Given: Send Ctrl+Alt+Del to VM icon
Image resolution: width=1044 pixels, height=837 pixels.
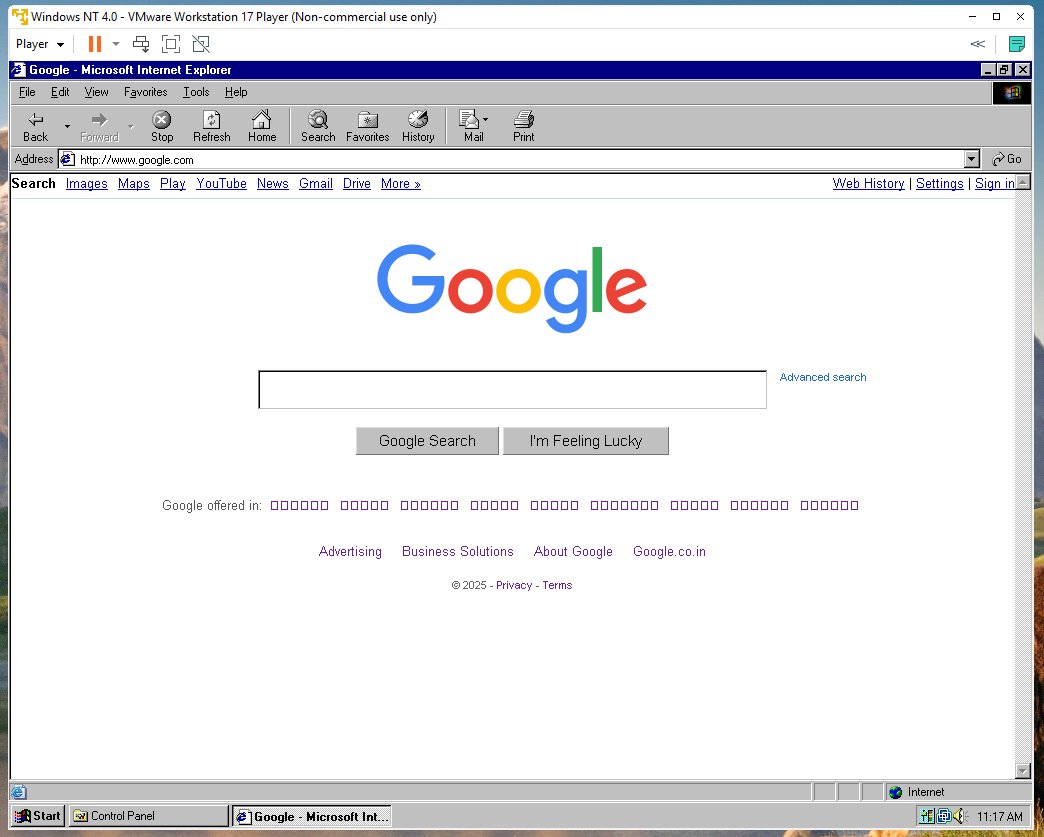Looking at the screenshot, I should (140, 44).
